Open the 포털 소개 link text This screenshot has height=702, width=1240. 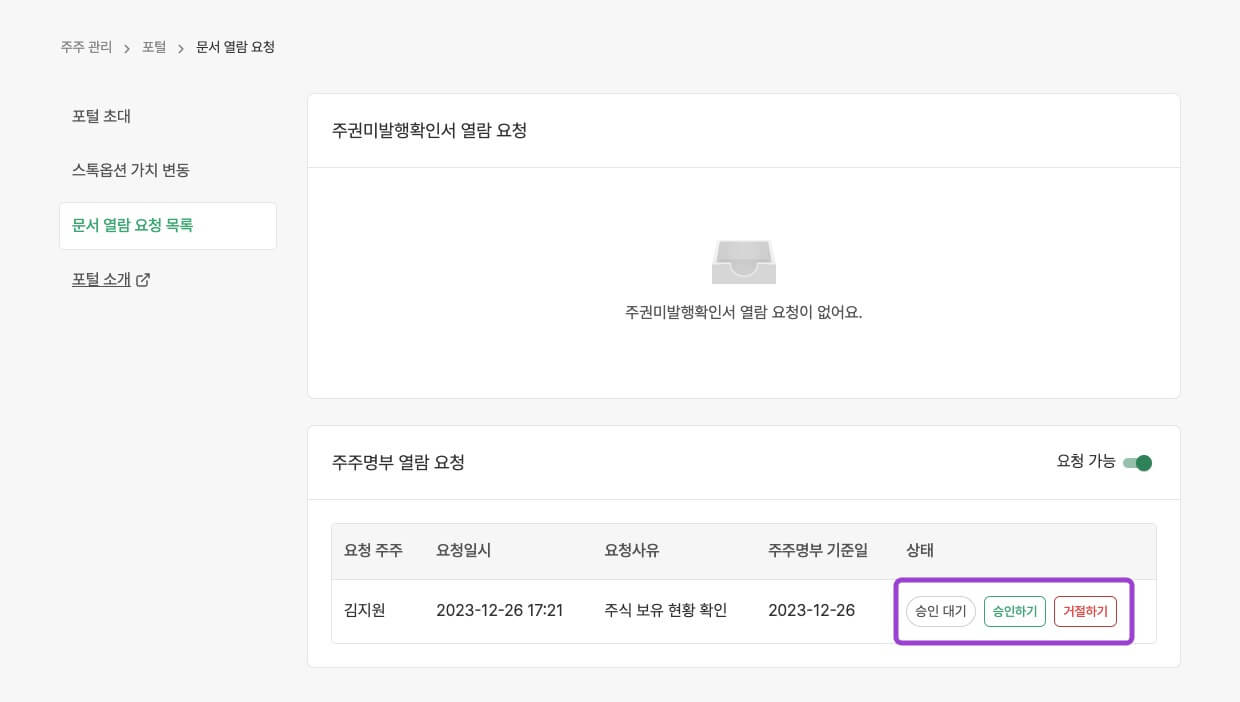(101, 280)
